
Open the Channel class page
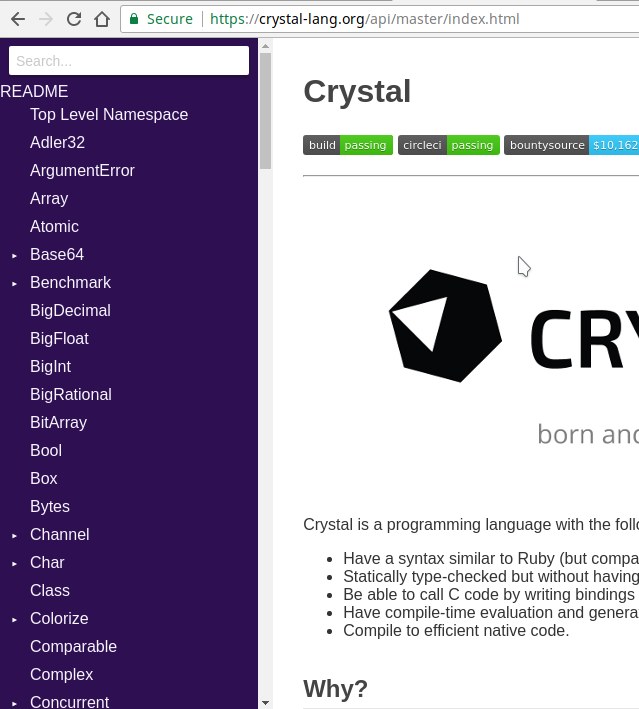60,535
